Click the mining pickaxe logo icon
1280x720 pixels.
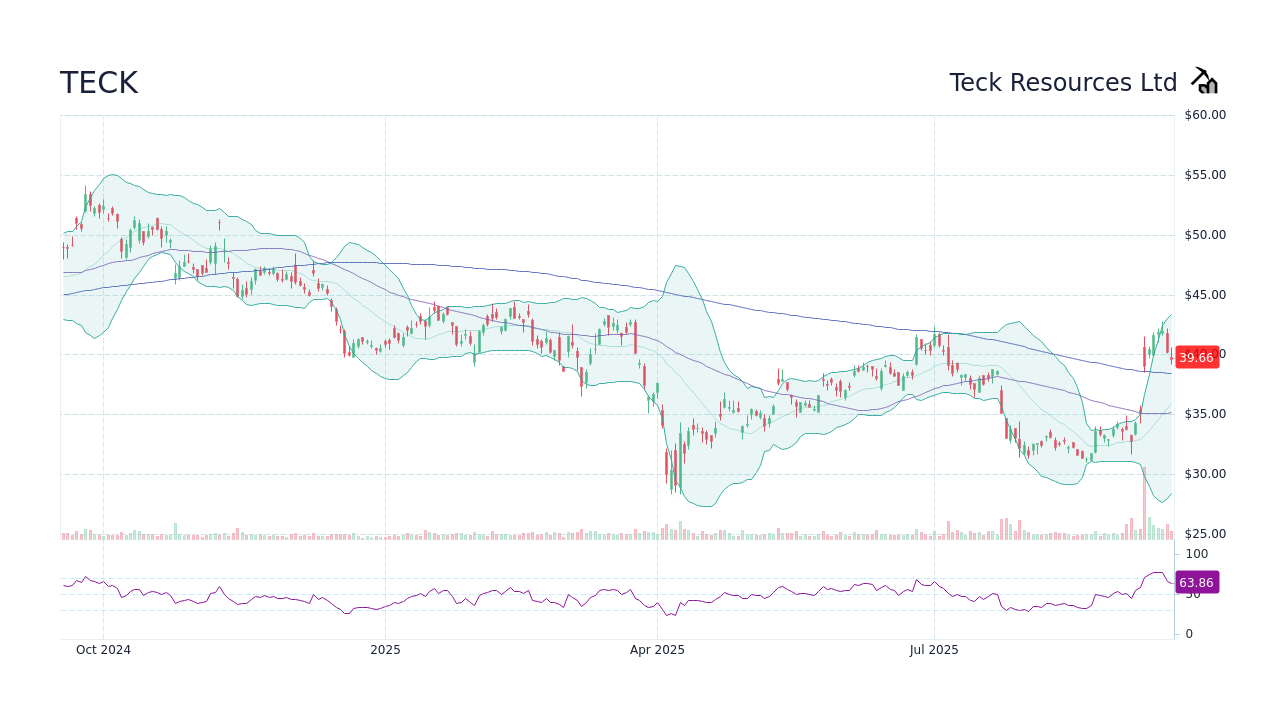(1204, 80)
